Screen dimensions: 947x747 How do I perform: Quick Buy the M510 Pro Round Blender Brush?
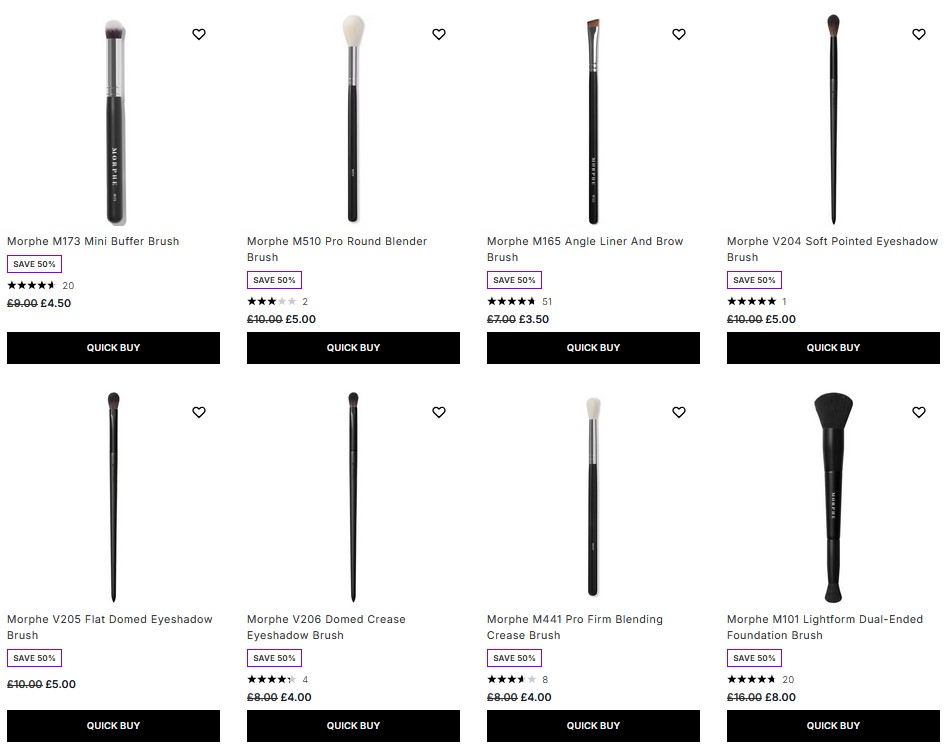click(x=353, y=348)
